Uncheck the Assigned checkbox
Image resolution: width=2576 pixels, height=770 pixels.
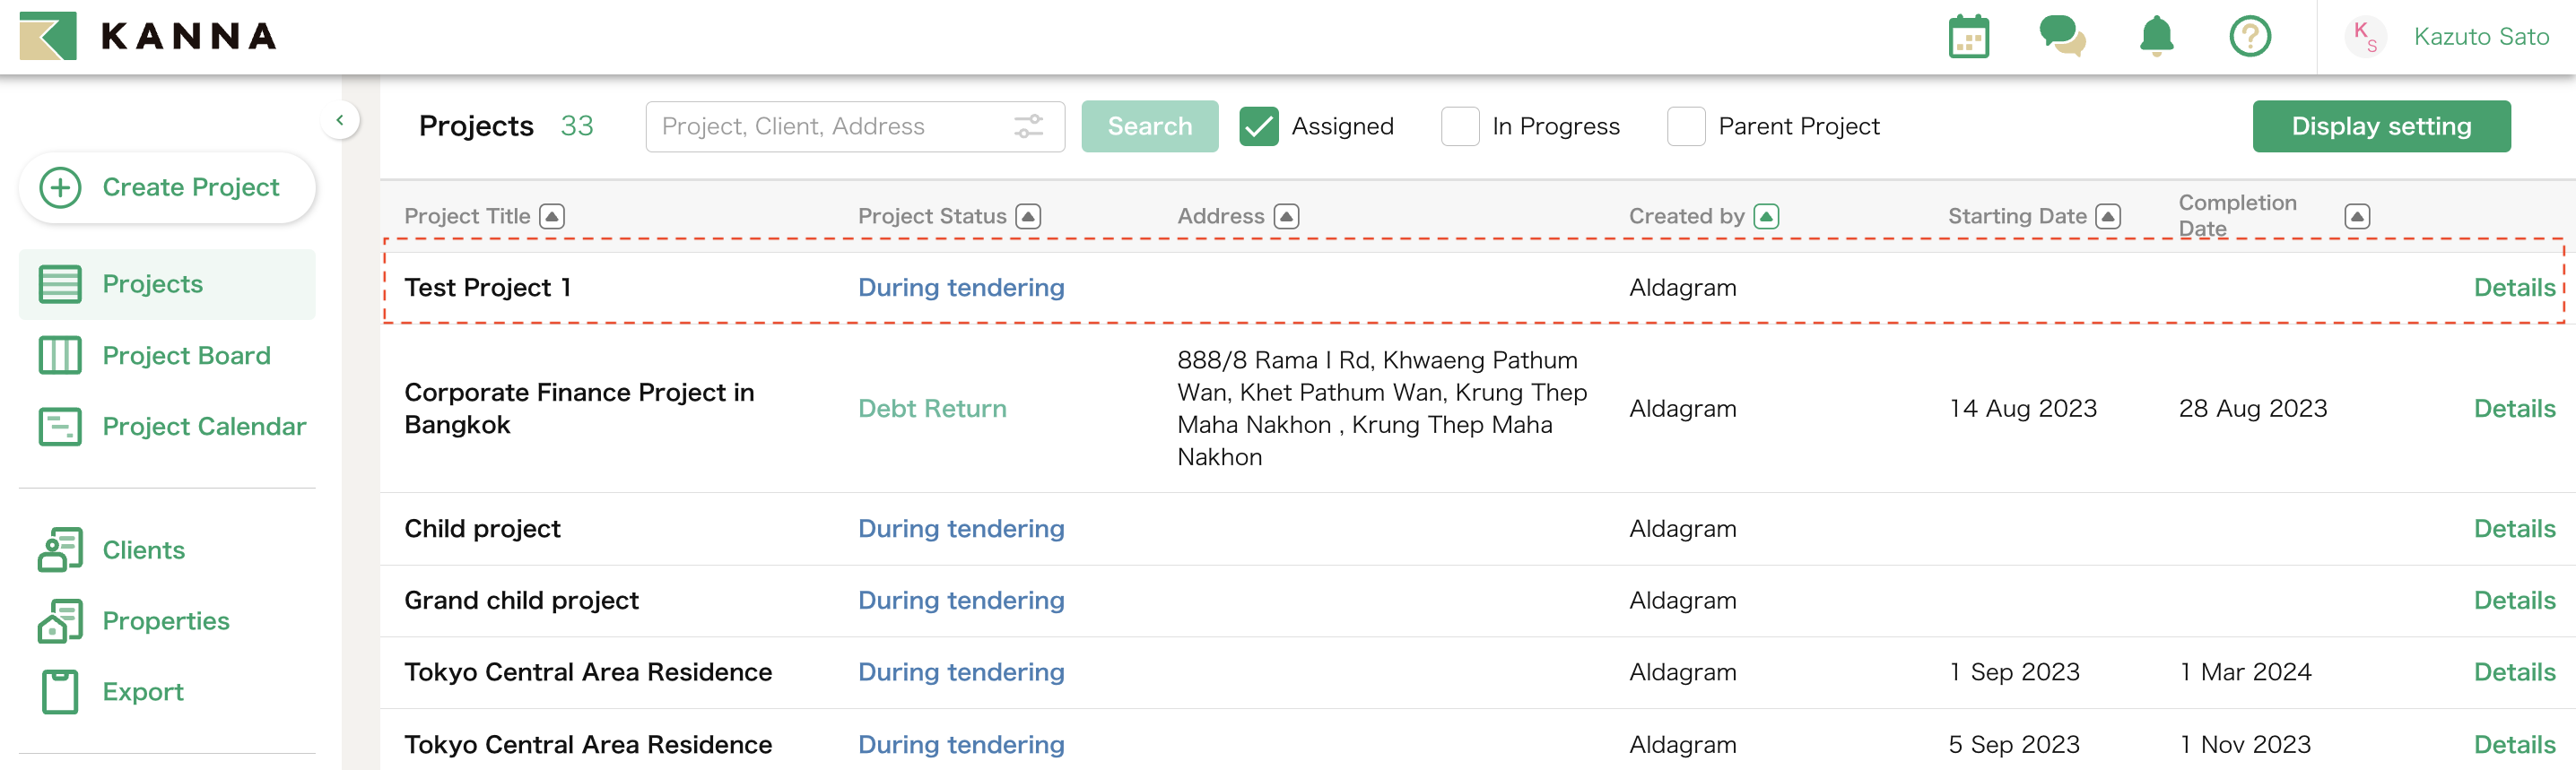1258,126
